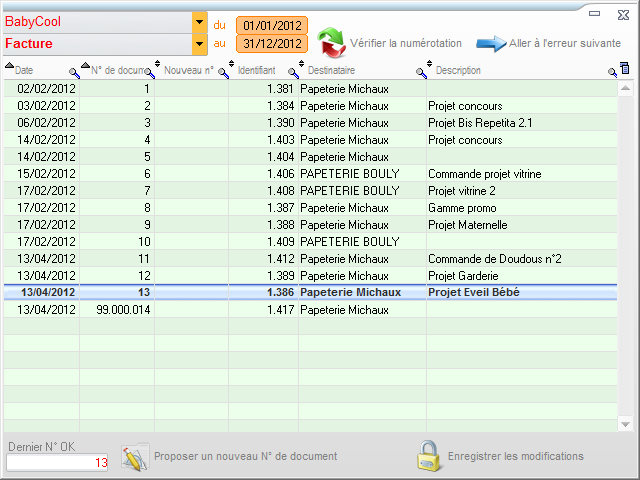Click the scrollbar down arrow of the table

625,423
